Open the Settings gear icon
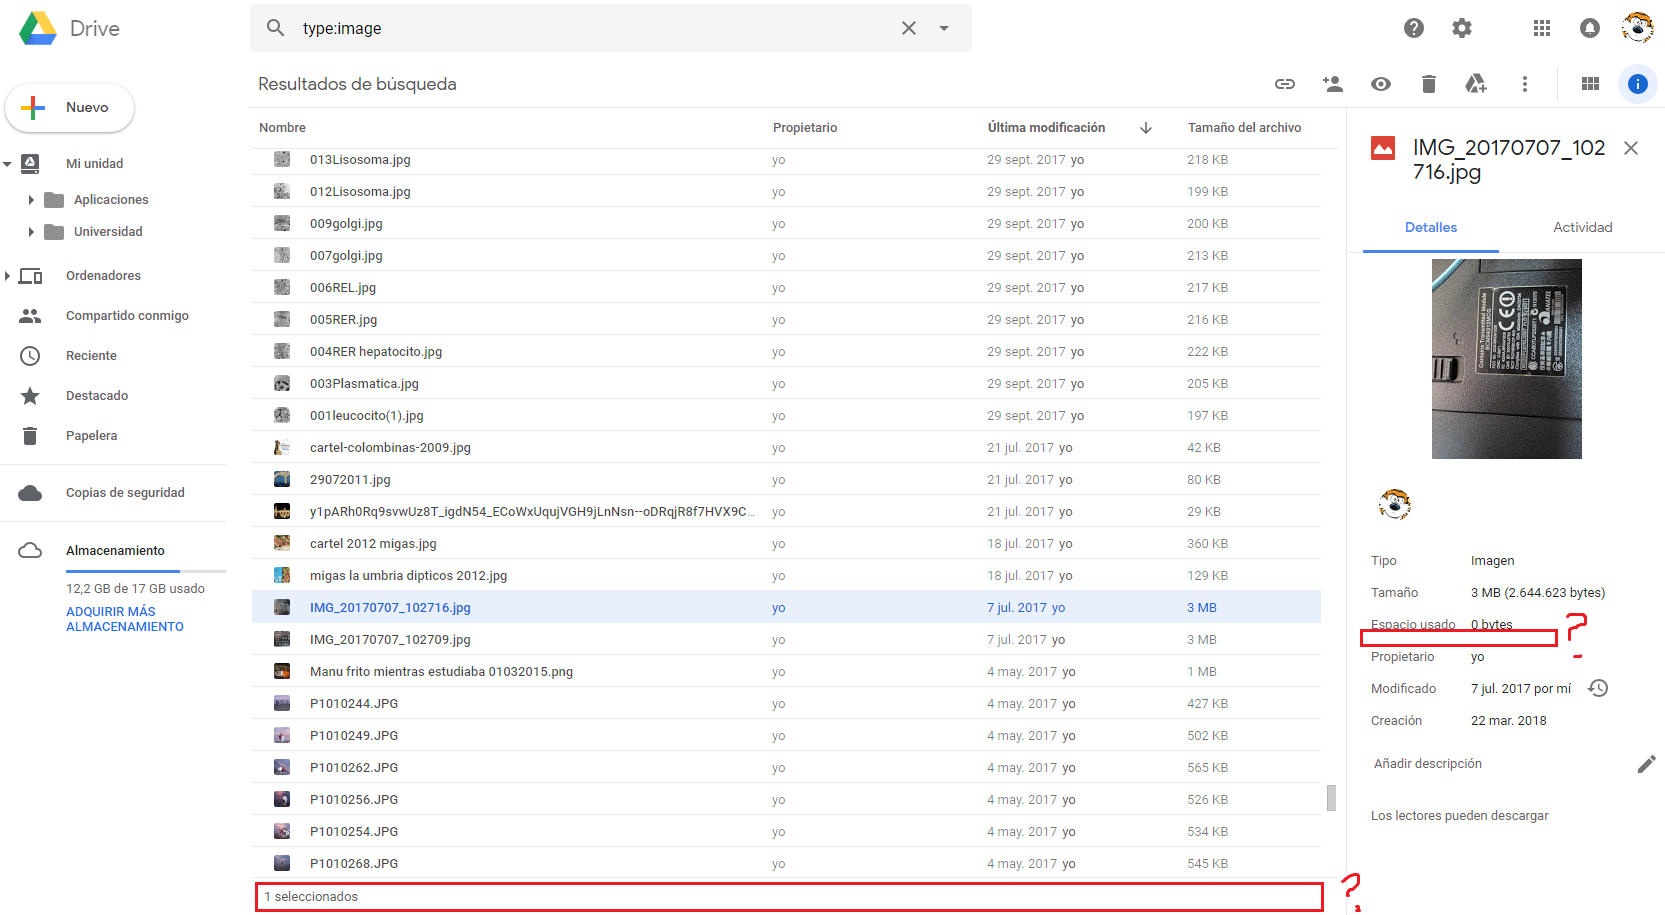The height and width of the screenshot is (915, 1665). click(x=1462, y=28)
